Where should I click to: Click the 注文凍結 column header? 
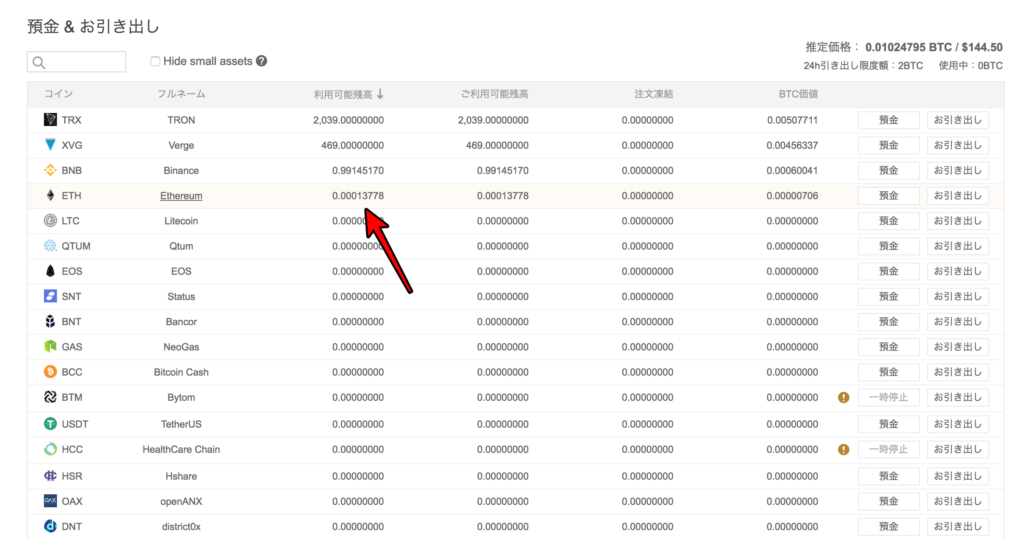click(654, 94)
